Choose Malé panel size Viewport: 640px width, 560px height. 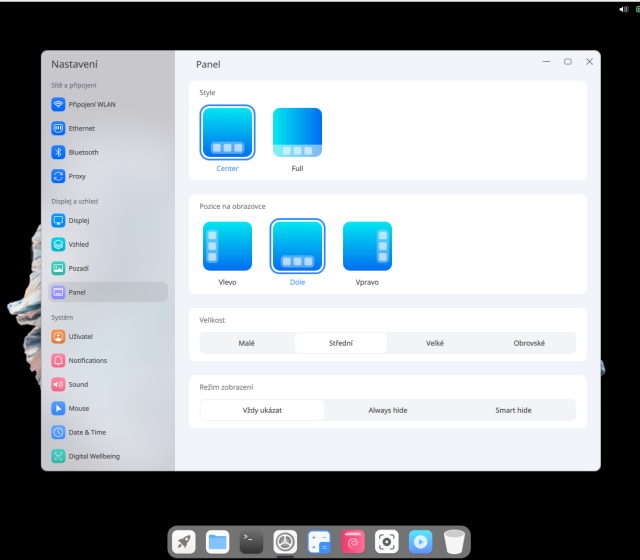247,343
